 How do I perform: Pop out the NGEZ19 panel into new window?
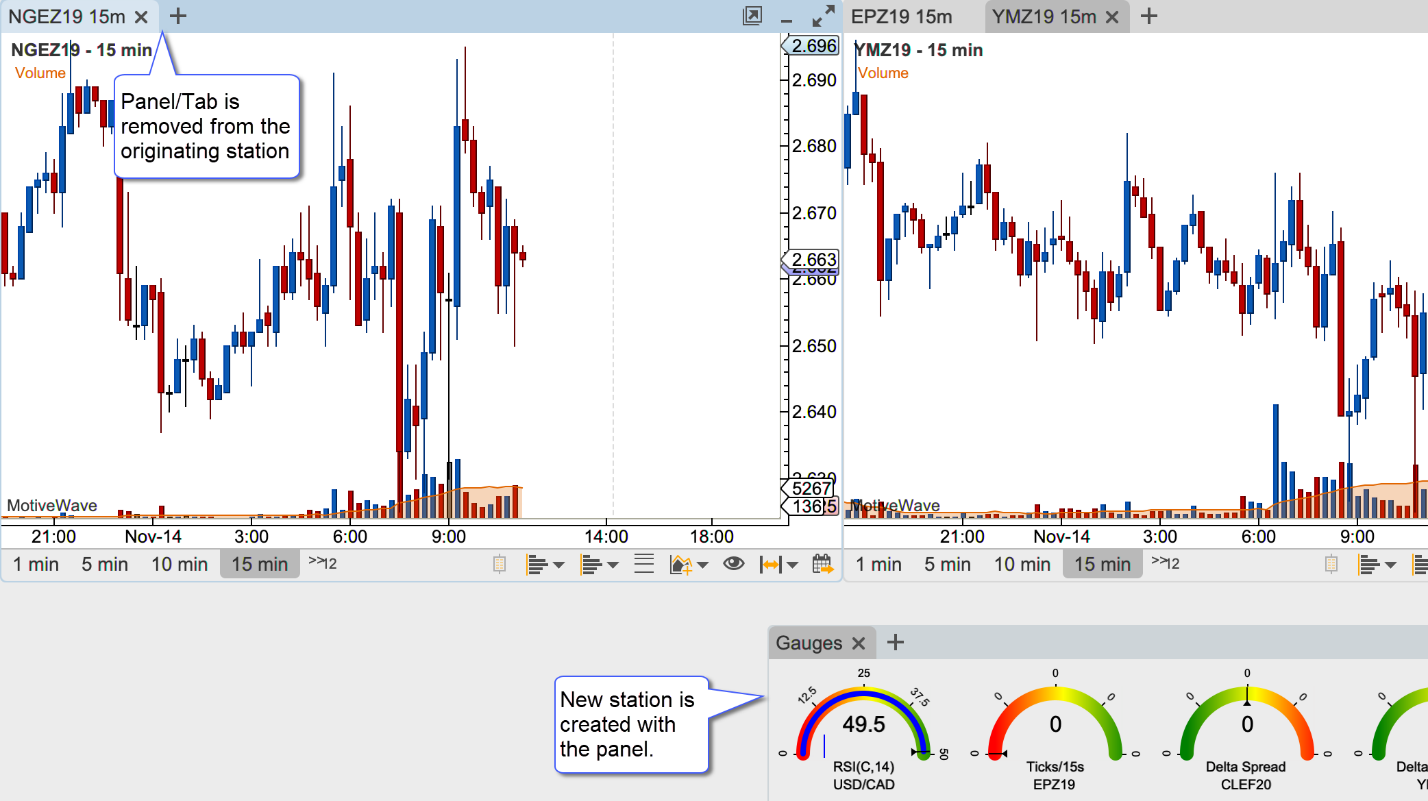coord(752,16)
